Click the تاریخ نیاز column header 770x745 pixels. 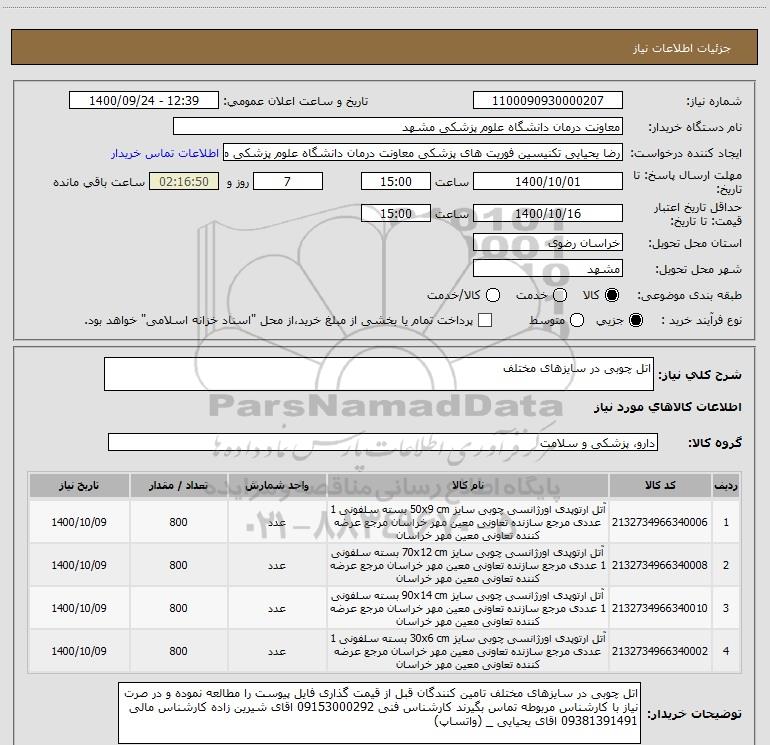point(79,486)
